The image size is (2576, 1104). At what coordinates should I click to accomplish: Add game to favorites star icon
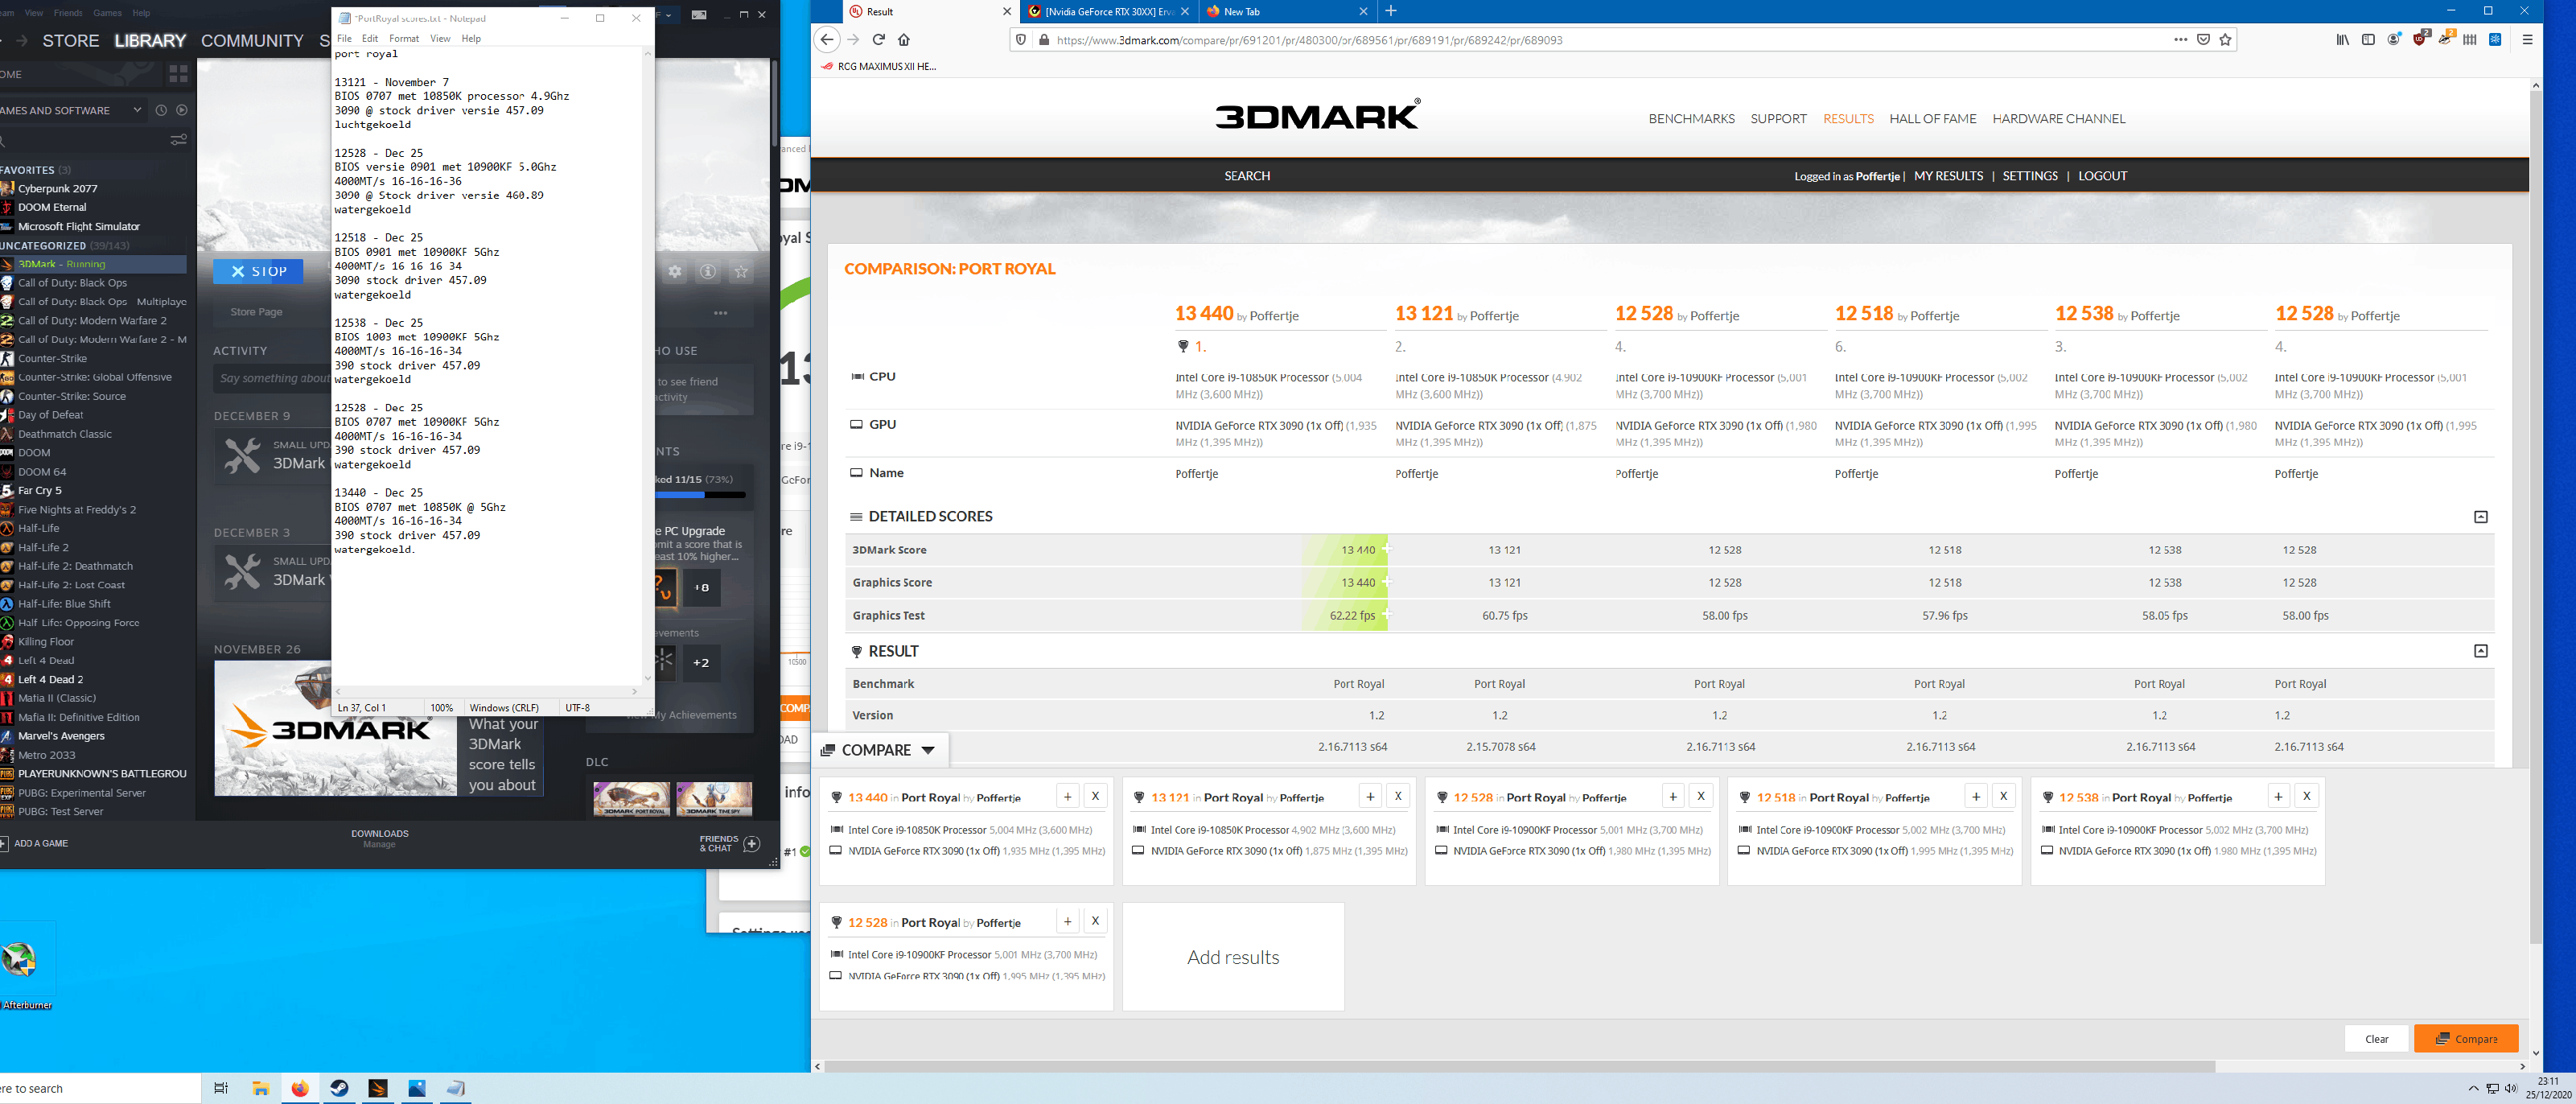(x=741, y=271)
